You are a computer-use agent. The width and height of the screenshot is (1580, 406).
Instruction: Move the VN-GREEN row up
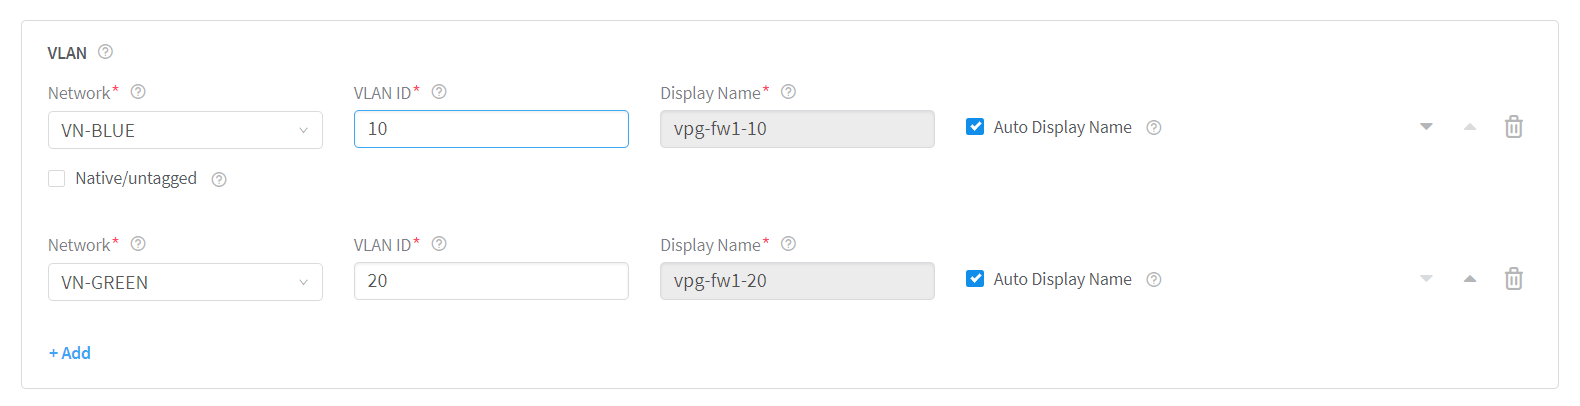pyautogui.click(x=1469, y=279)
